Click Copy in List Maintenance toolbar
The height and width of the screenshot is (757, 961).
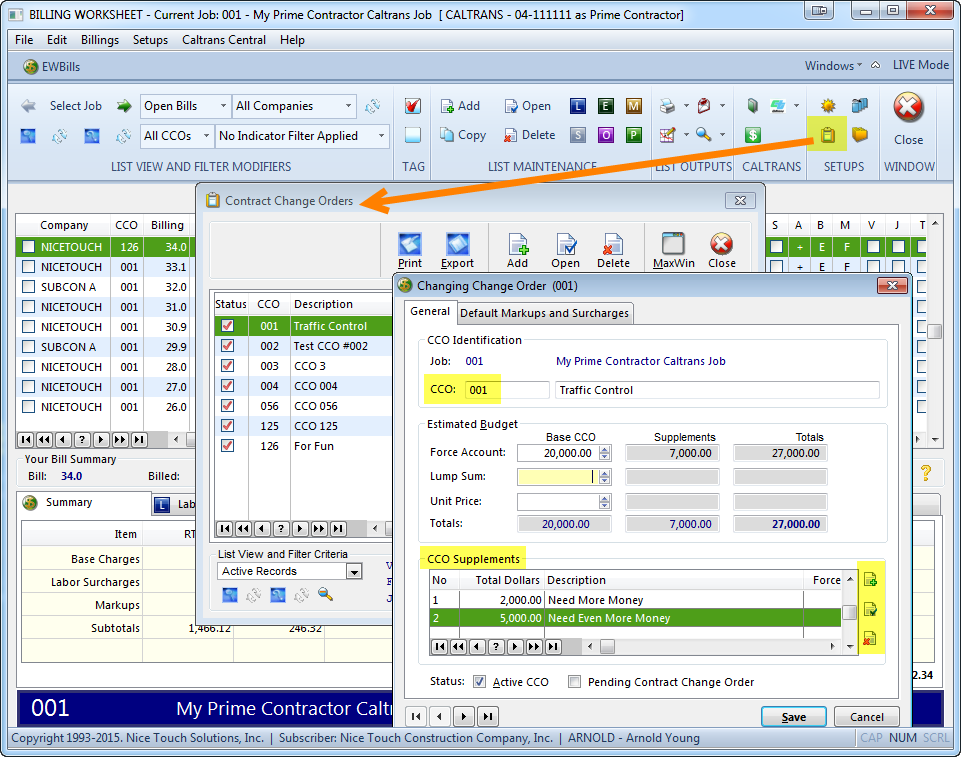(x=463, y=135)
